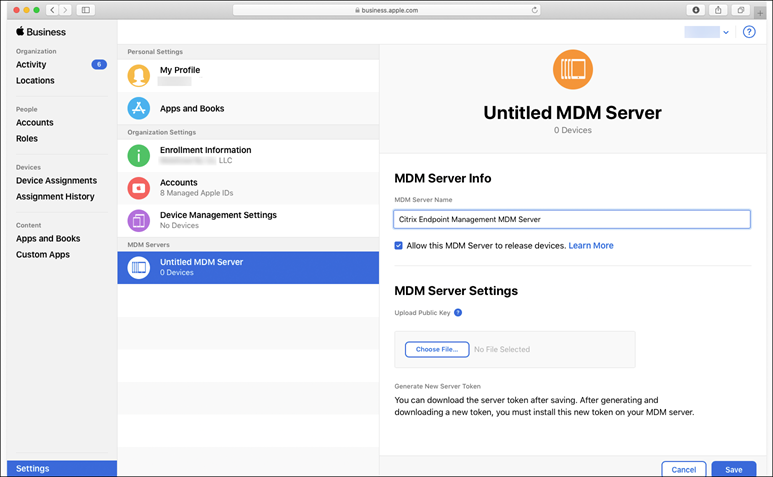Click the red Accounts settings icon

click(x=139, y=188)
